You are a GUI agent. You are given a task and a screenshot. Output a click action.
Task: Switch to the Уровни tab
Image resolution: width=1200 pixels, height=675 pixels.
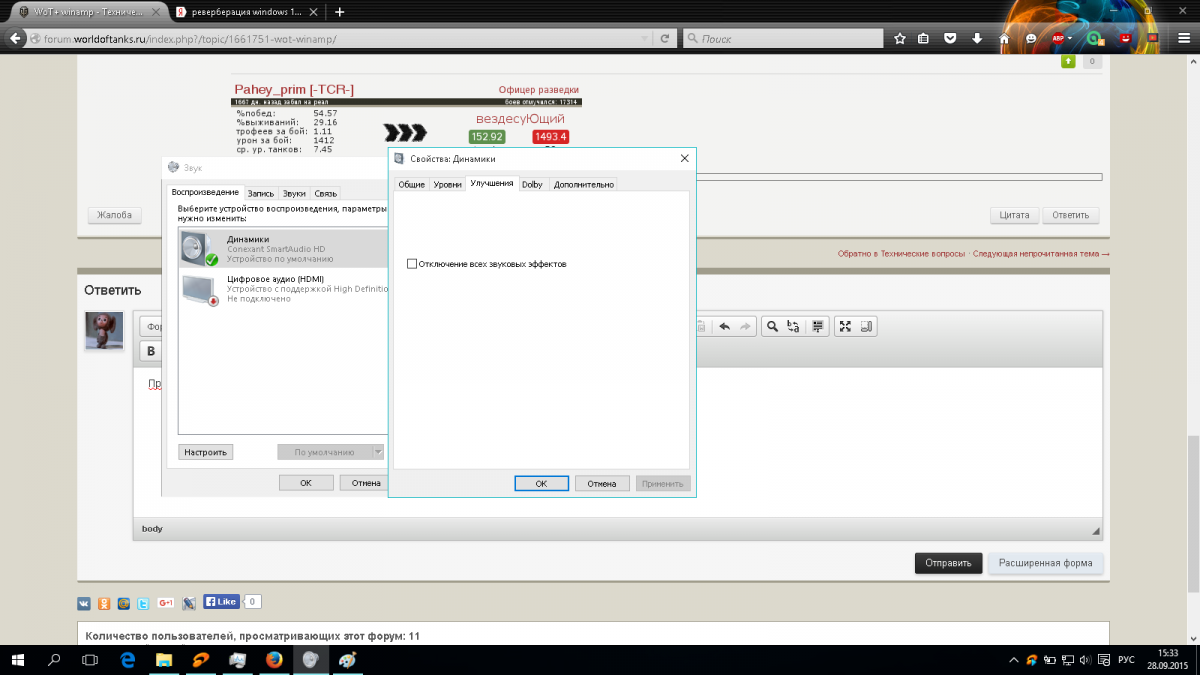(x=447, y=184)
